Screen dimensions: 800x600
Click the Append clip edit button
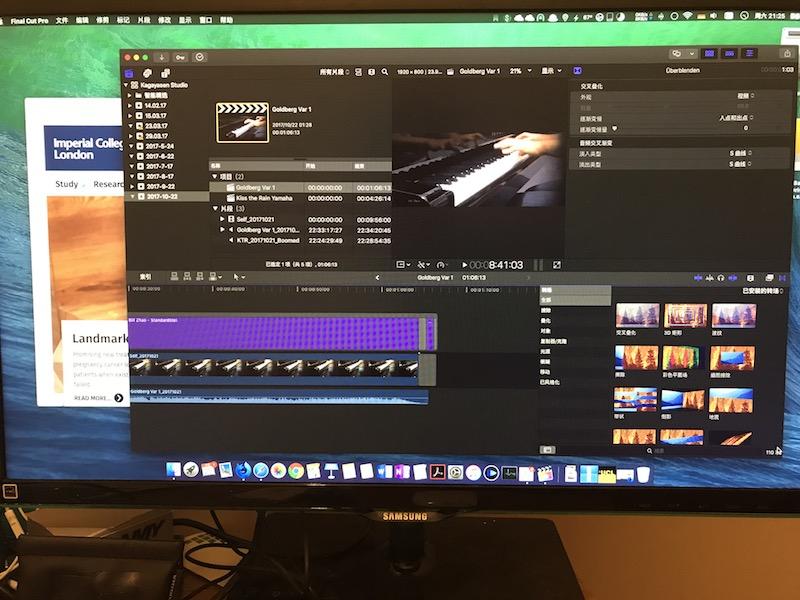[x=199, y=277]
